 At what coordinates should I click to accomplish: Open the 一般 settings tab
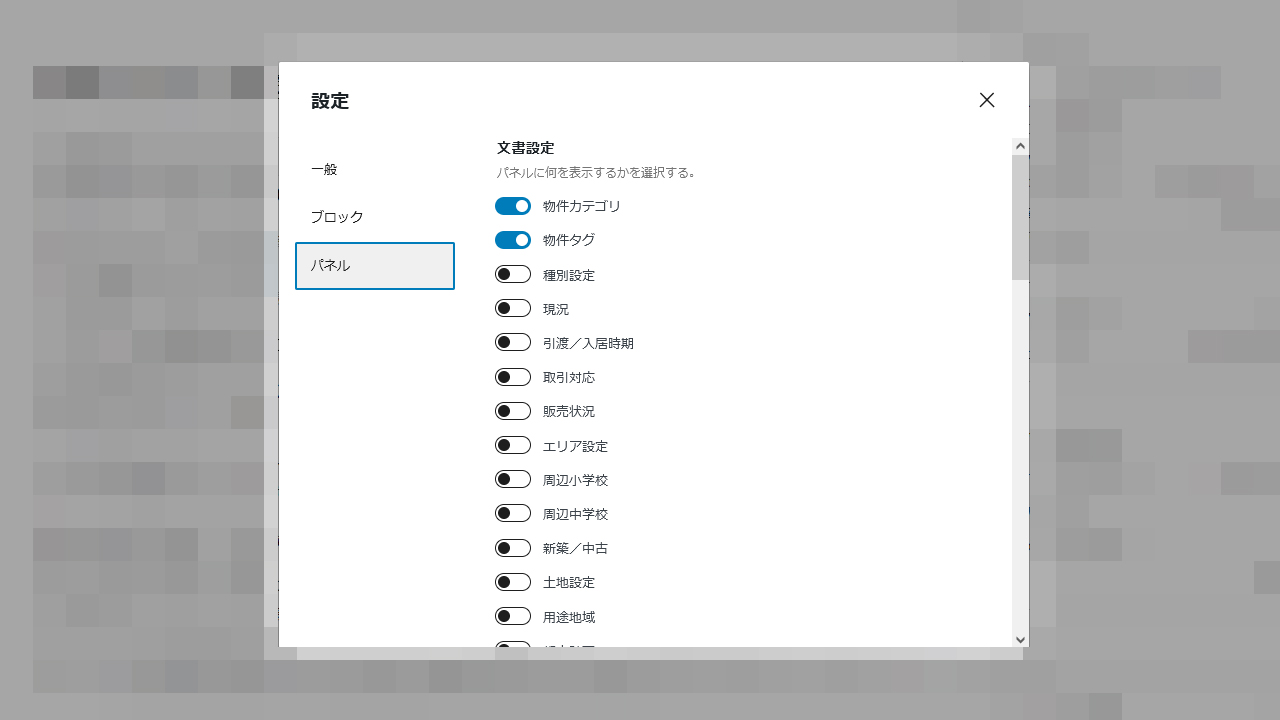375,170
